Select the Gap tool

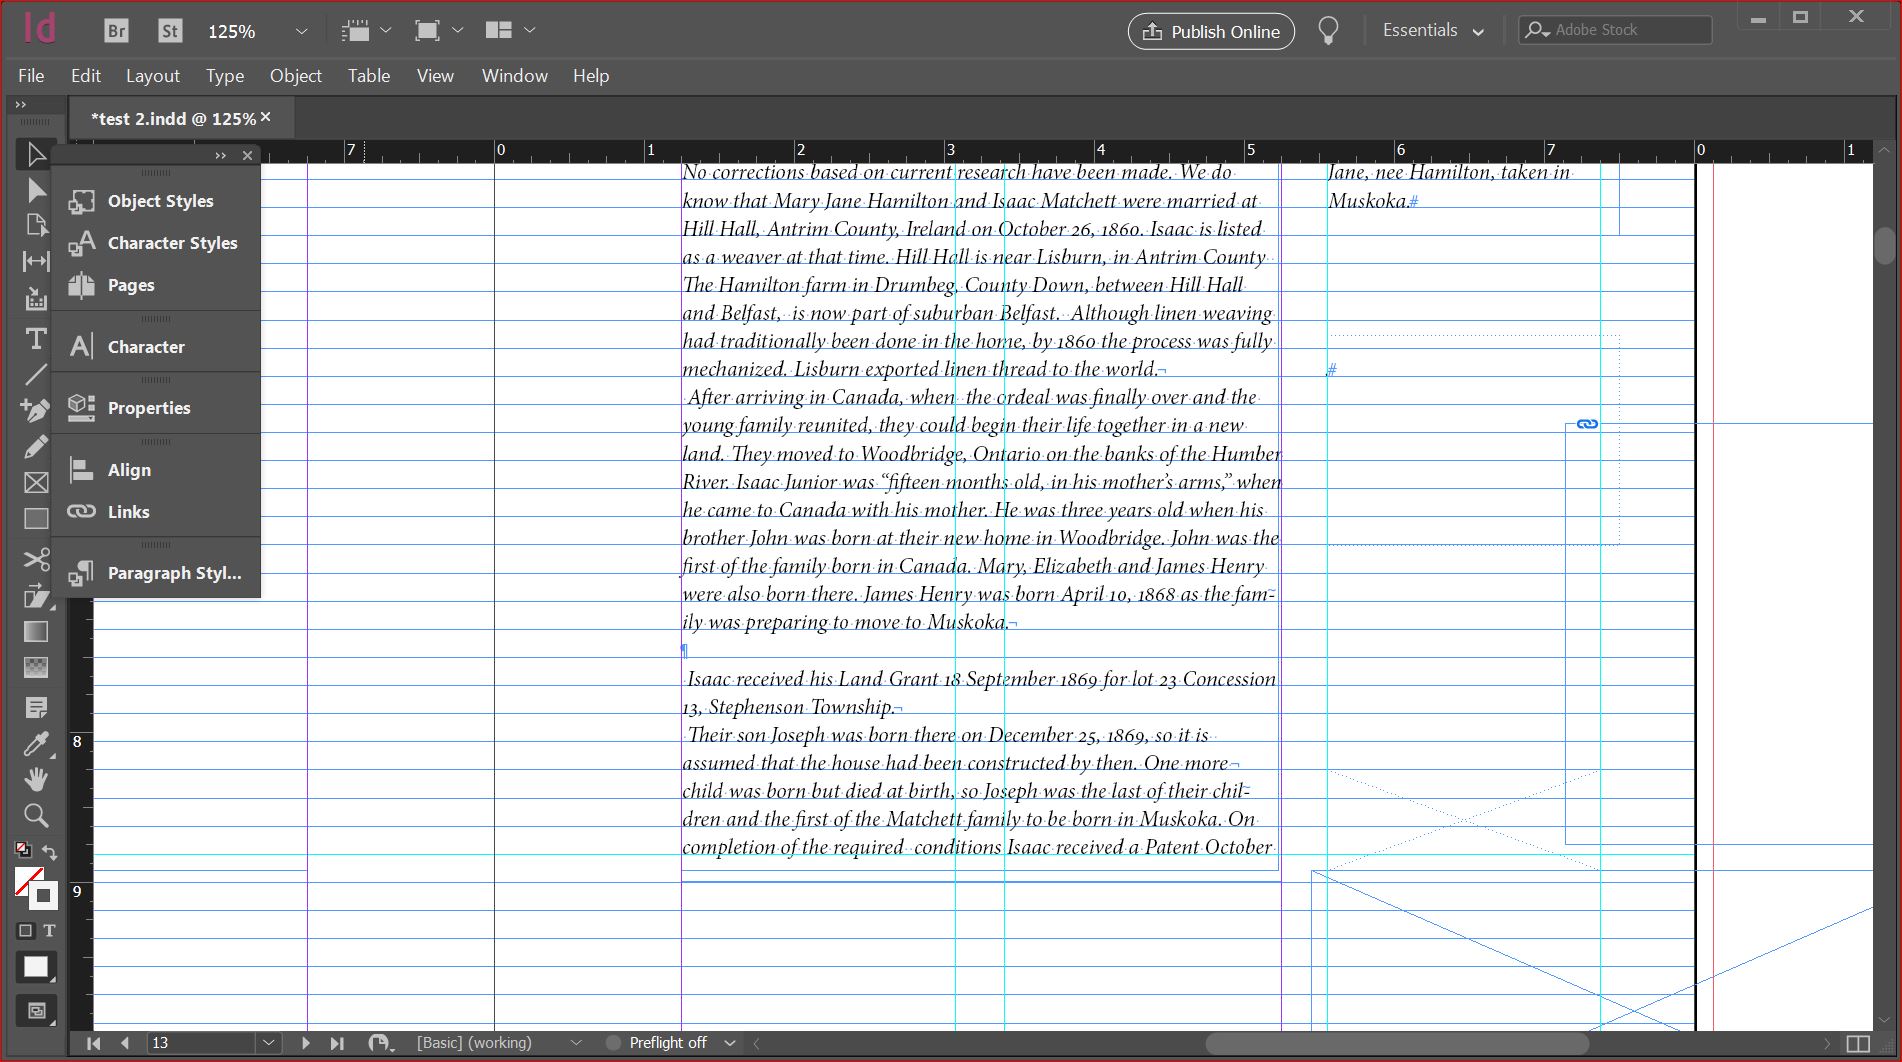36,261
